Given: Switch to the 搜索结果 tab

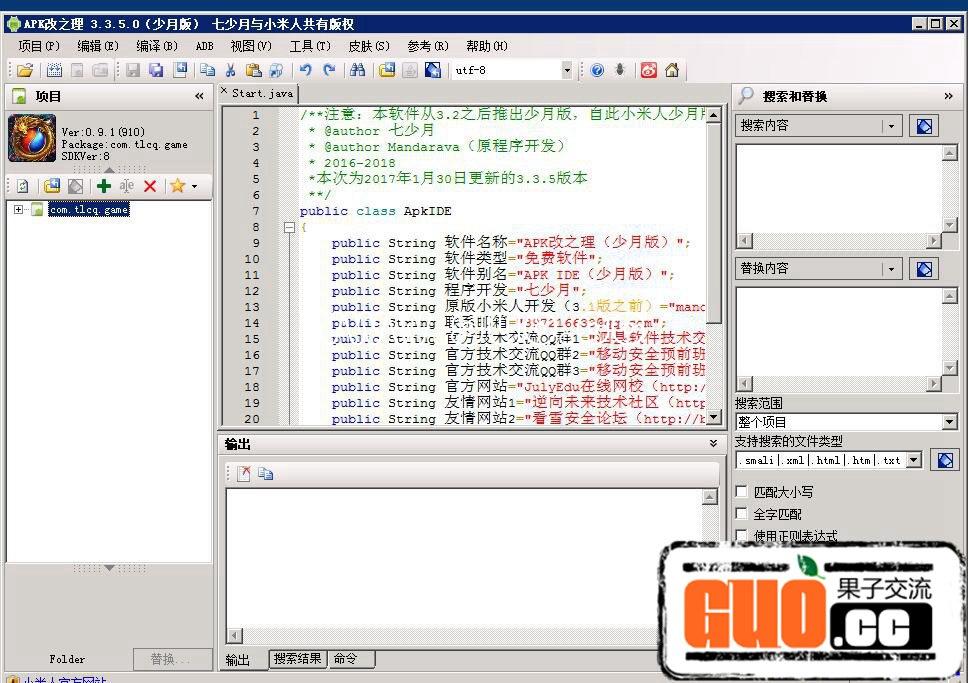Looking at the screenshot, I should click(298, 659).
